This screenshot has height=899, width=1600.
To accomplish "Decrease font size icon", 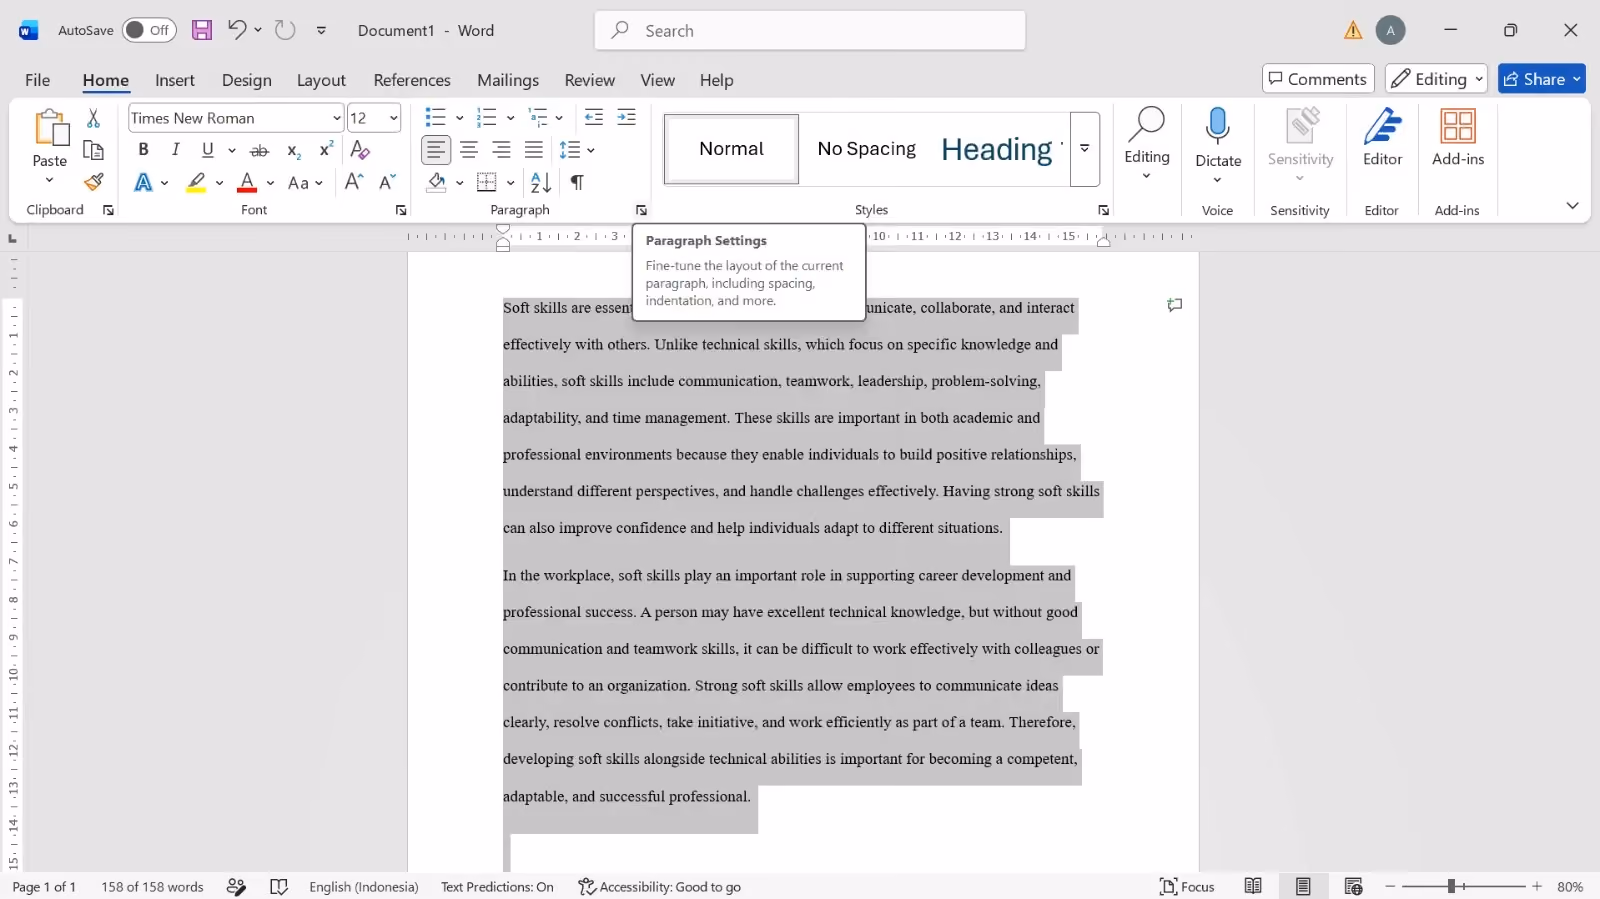I will (x=387, y=182).
